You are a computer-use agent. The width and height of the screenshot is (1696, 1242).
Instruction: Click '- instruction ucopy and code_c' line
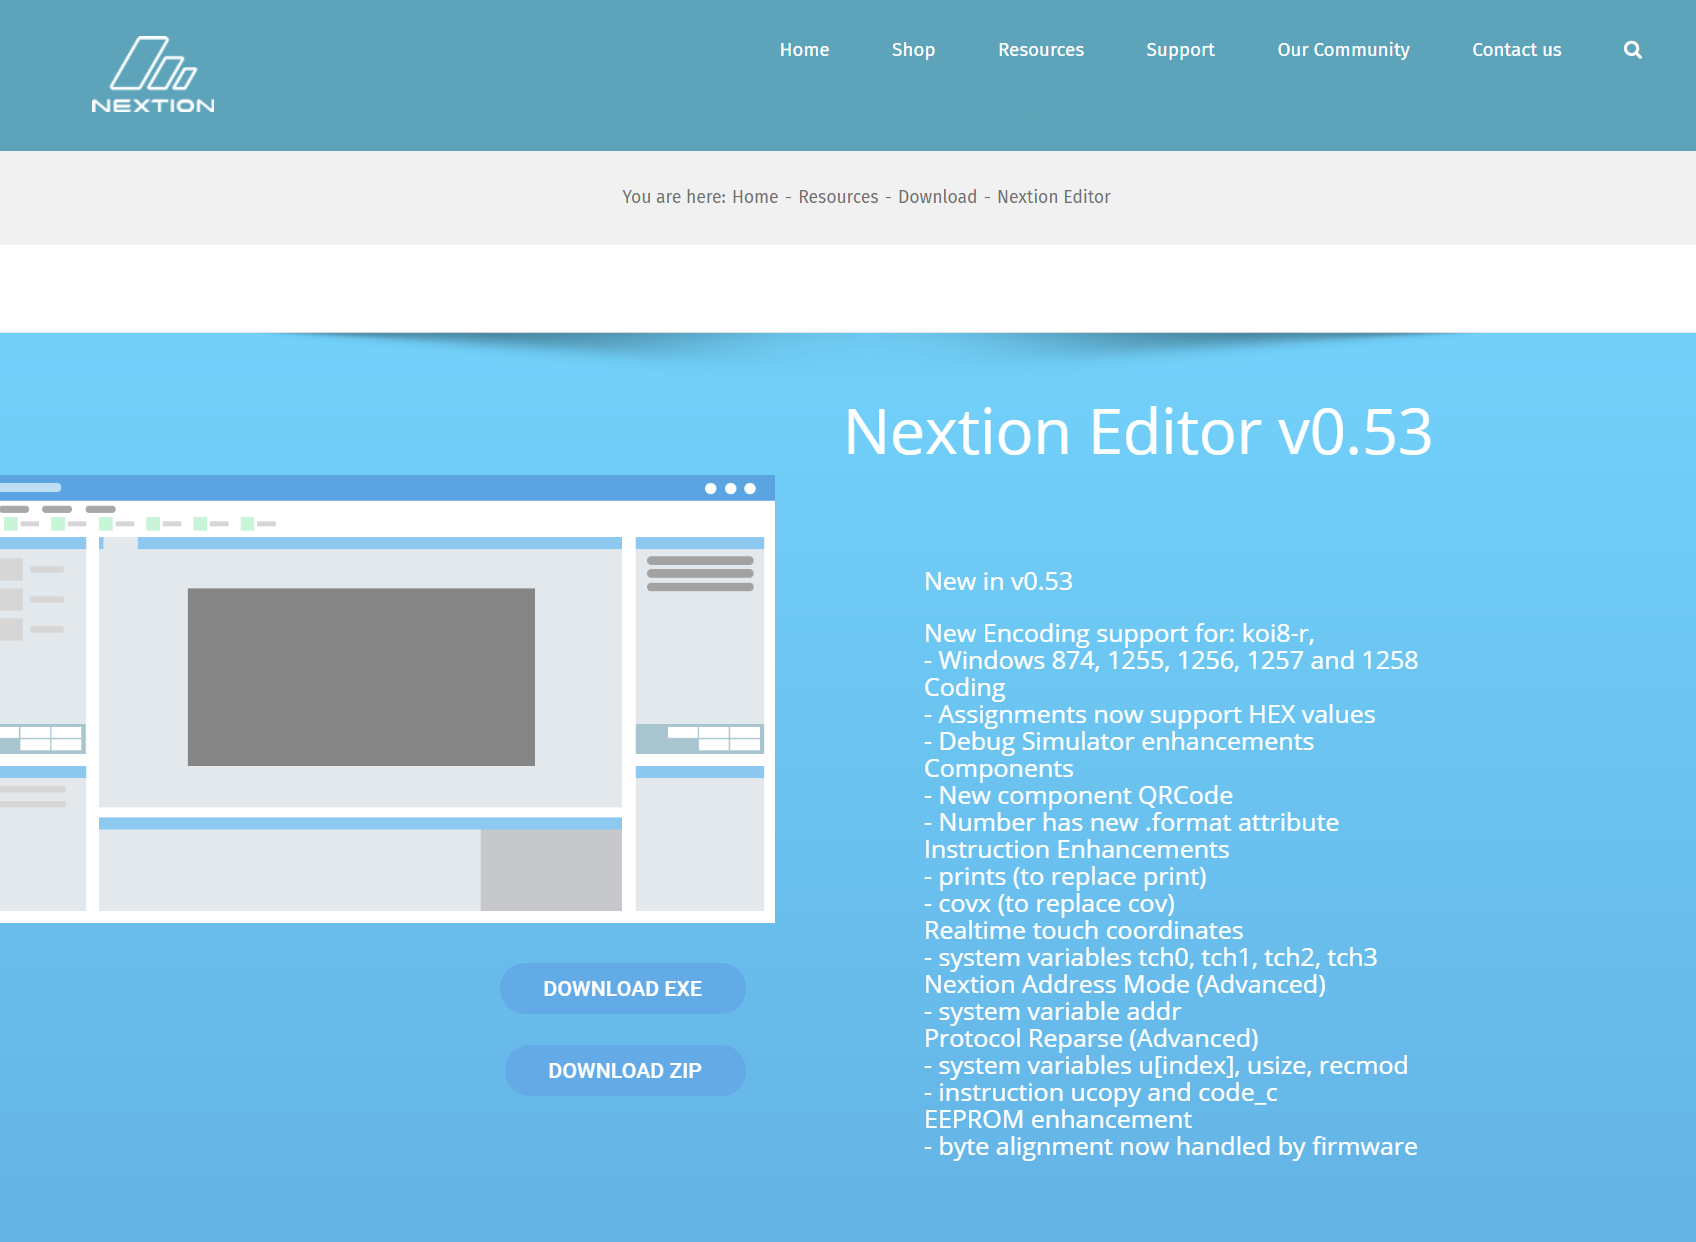1101,1092
